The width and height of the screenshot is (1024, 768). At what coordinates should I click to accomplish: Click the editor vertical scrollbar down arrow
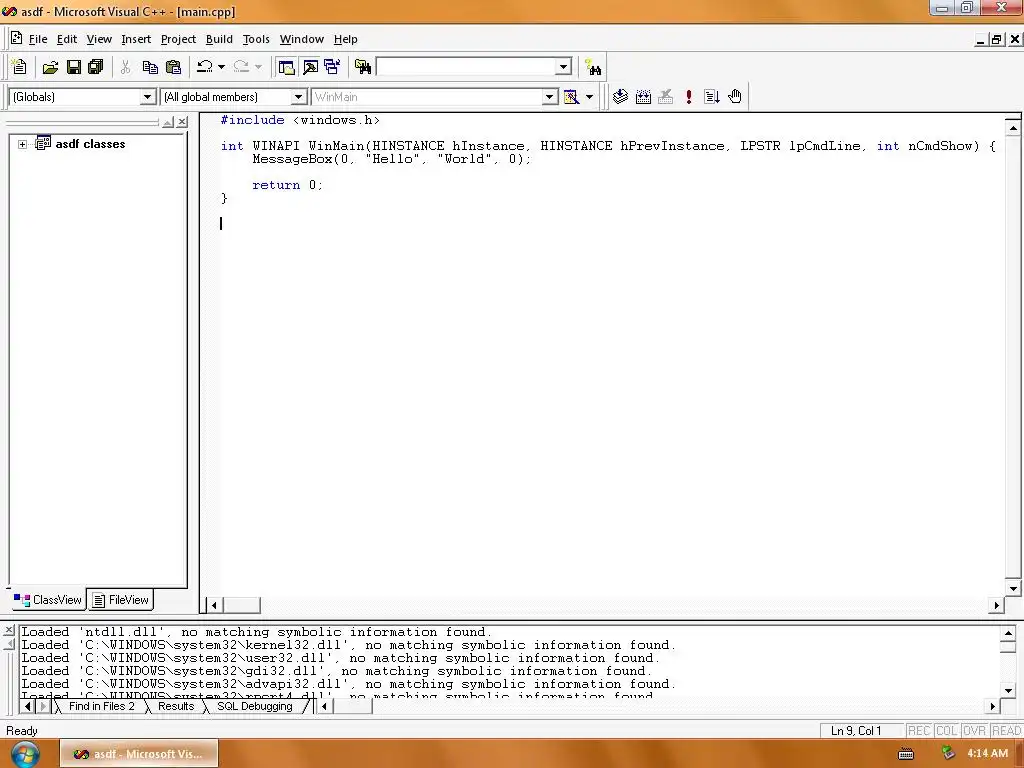pos(1013,588)
